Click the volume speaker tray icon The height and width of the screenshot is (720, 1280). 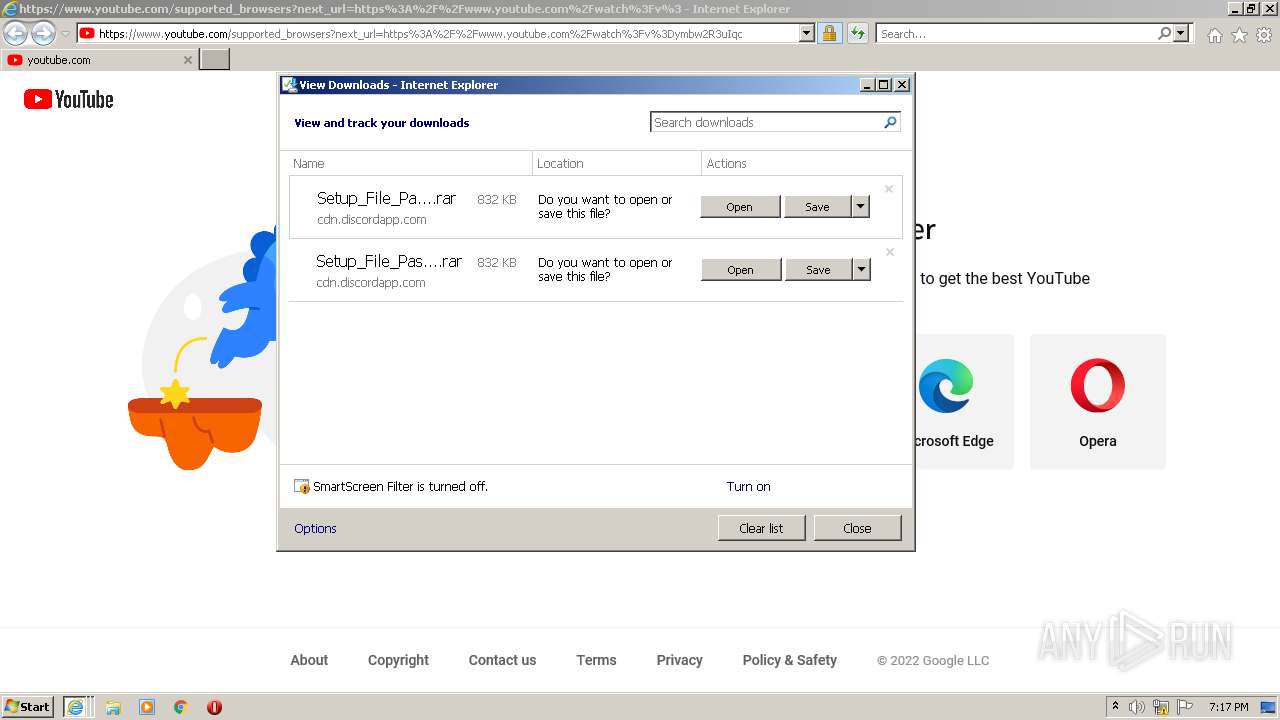(x=1137, y=707)
